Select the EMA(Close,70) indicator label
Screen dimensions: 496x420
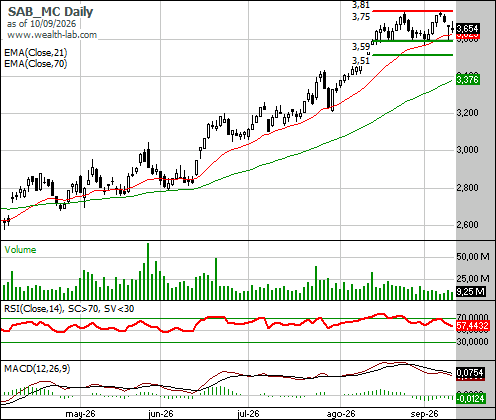click(36, 63)
